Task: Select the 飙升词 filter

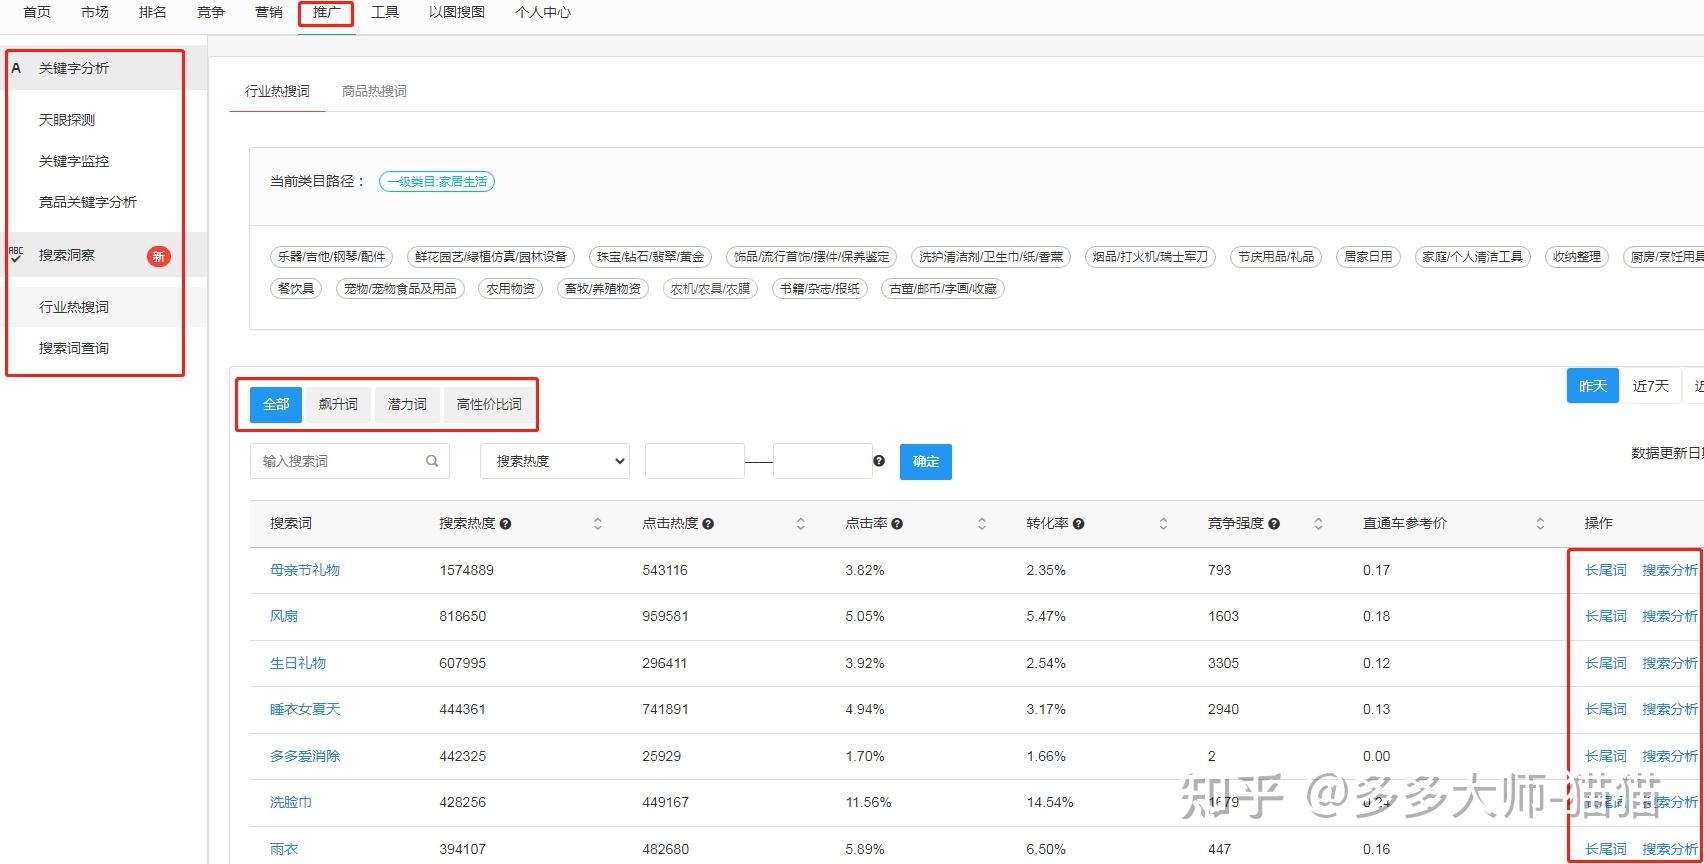Action: (x=338, y=404)
